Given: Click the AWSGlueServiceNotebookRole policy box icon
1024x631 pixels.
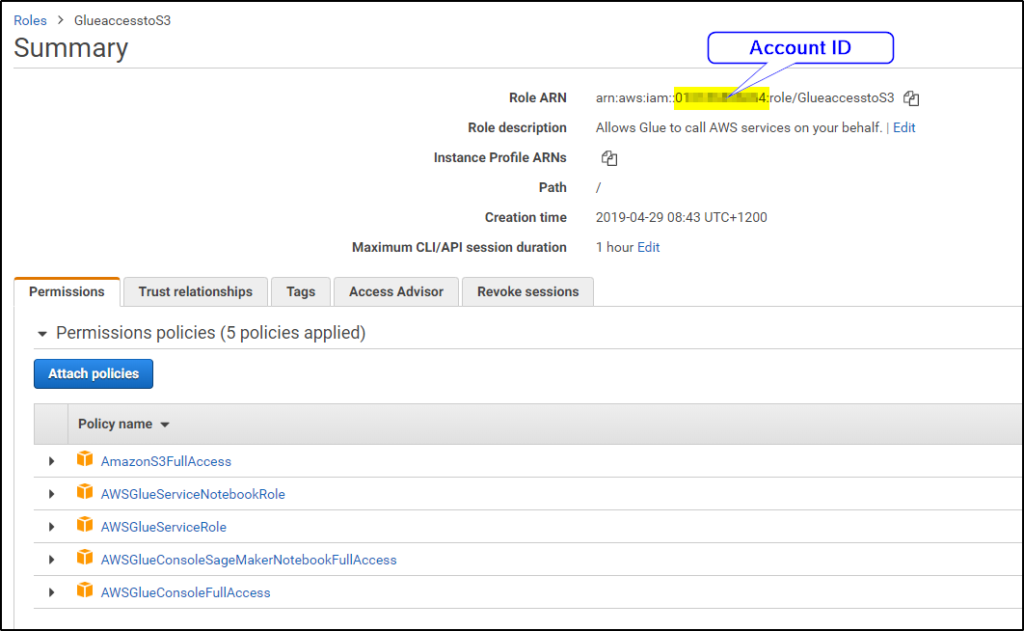Looking at the screenshot, I should 85,492.
